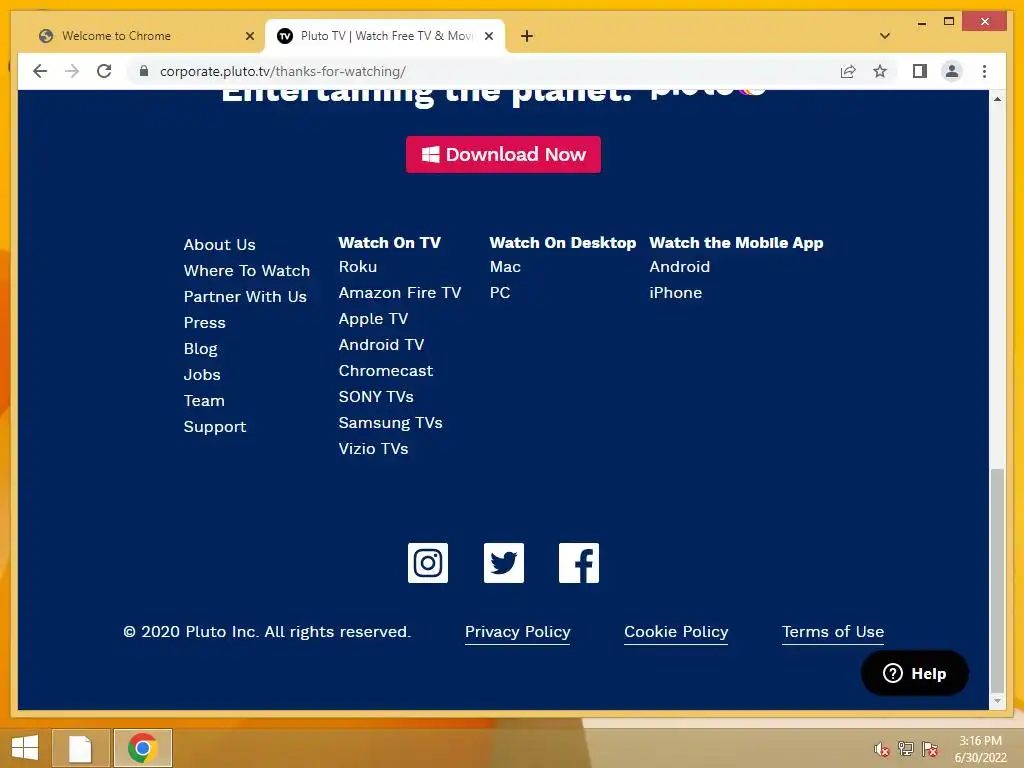
Task: Click the red Download Now button
Action: click(504, 155)
